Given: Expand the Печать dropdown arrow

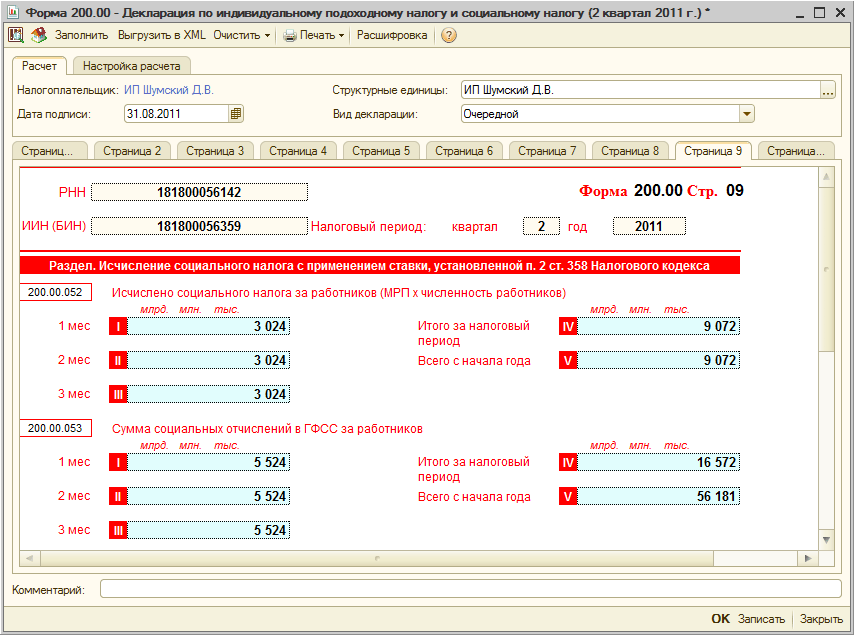Looking at the screenshot, I should (341, 35).
